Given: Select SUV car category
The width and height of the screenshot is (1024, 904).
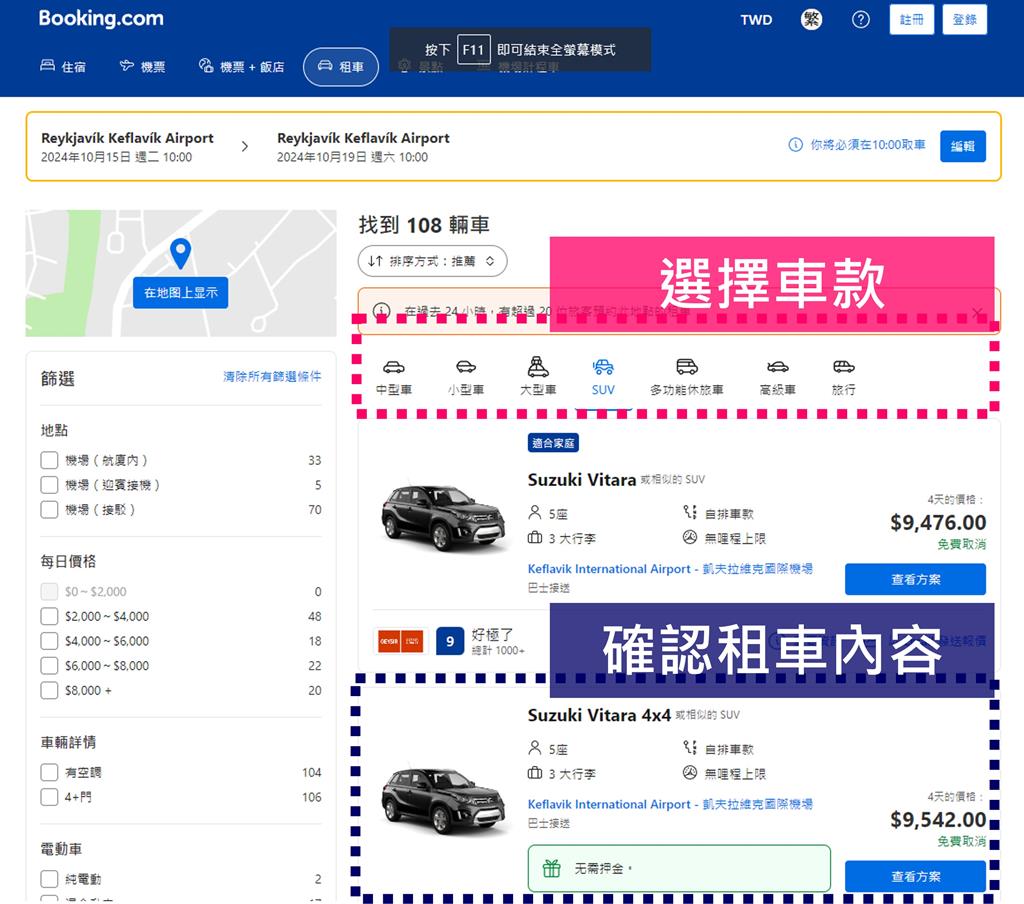Looking at the screenshot, I should [603, 377].
